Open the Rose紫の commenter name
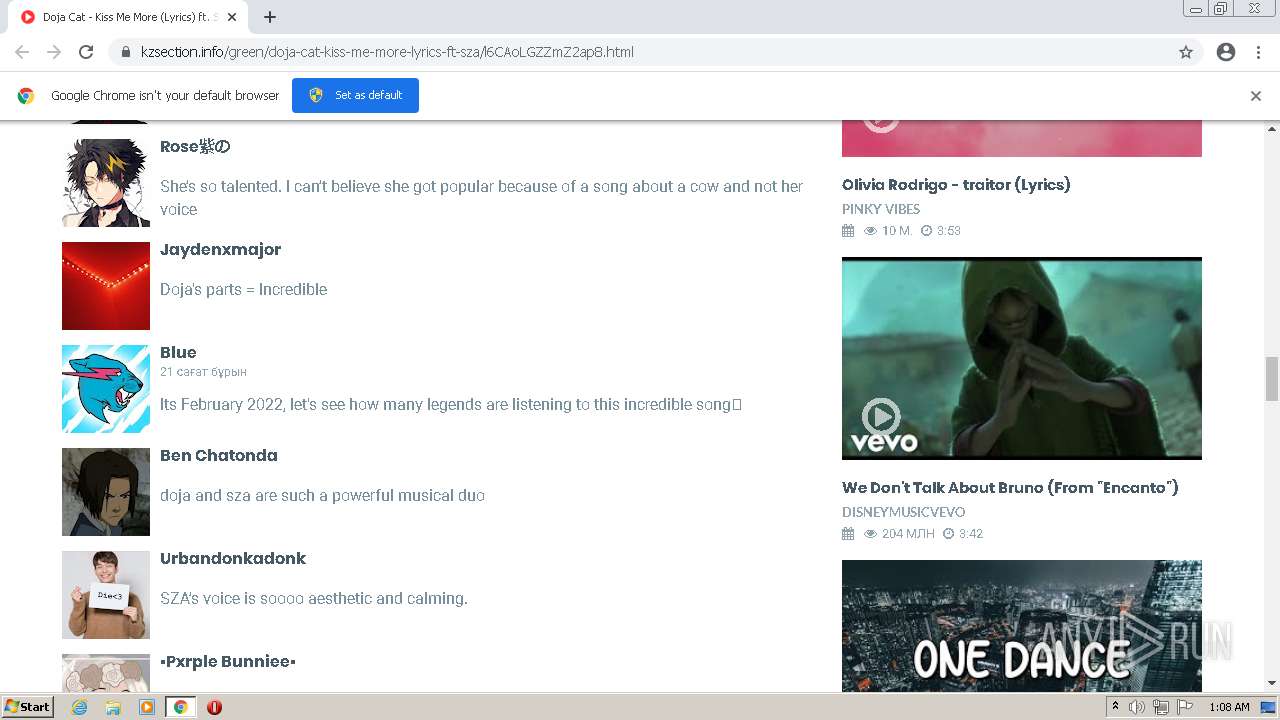This screenshot has width=1280, height=720. [195, 146]
